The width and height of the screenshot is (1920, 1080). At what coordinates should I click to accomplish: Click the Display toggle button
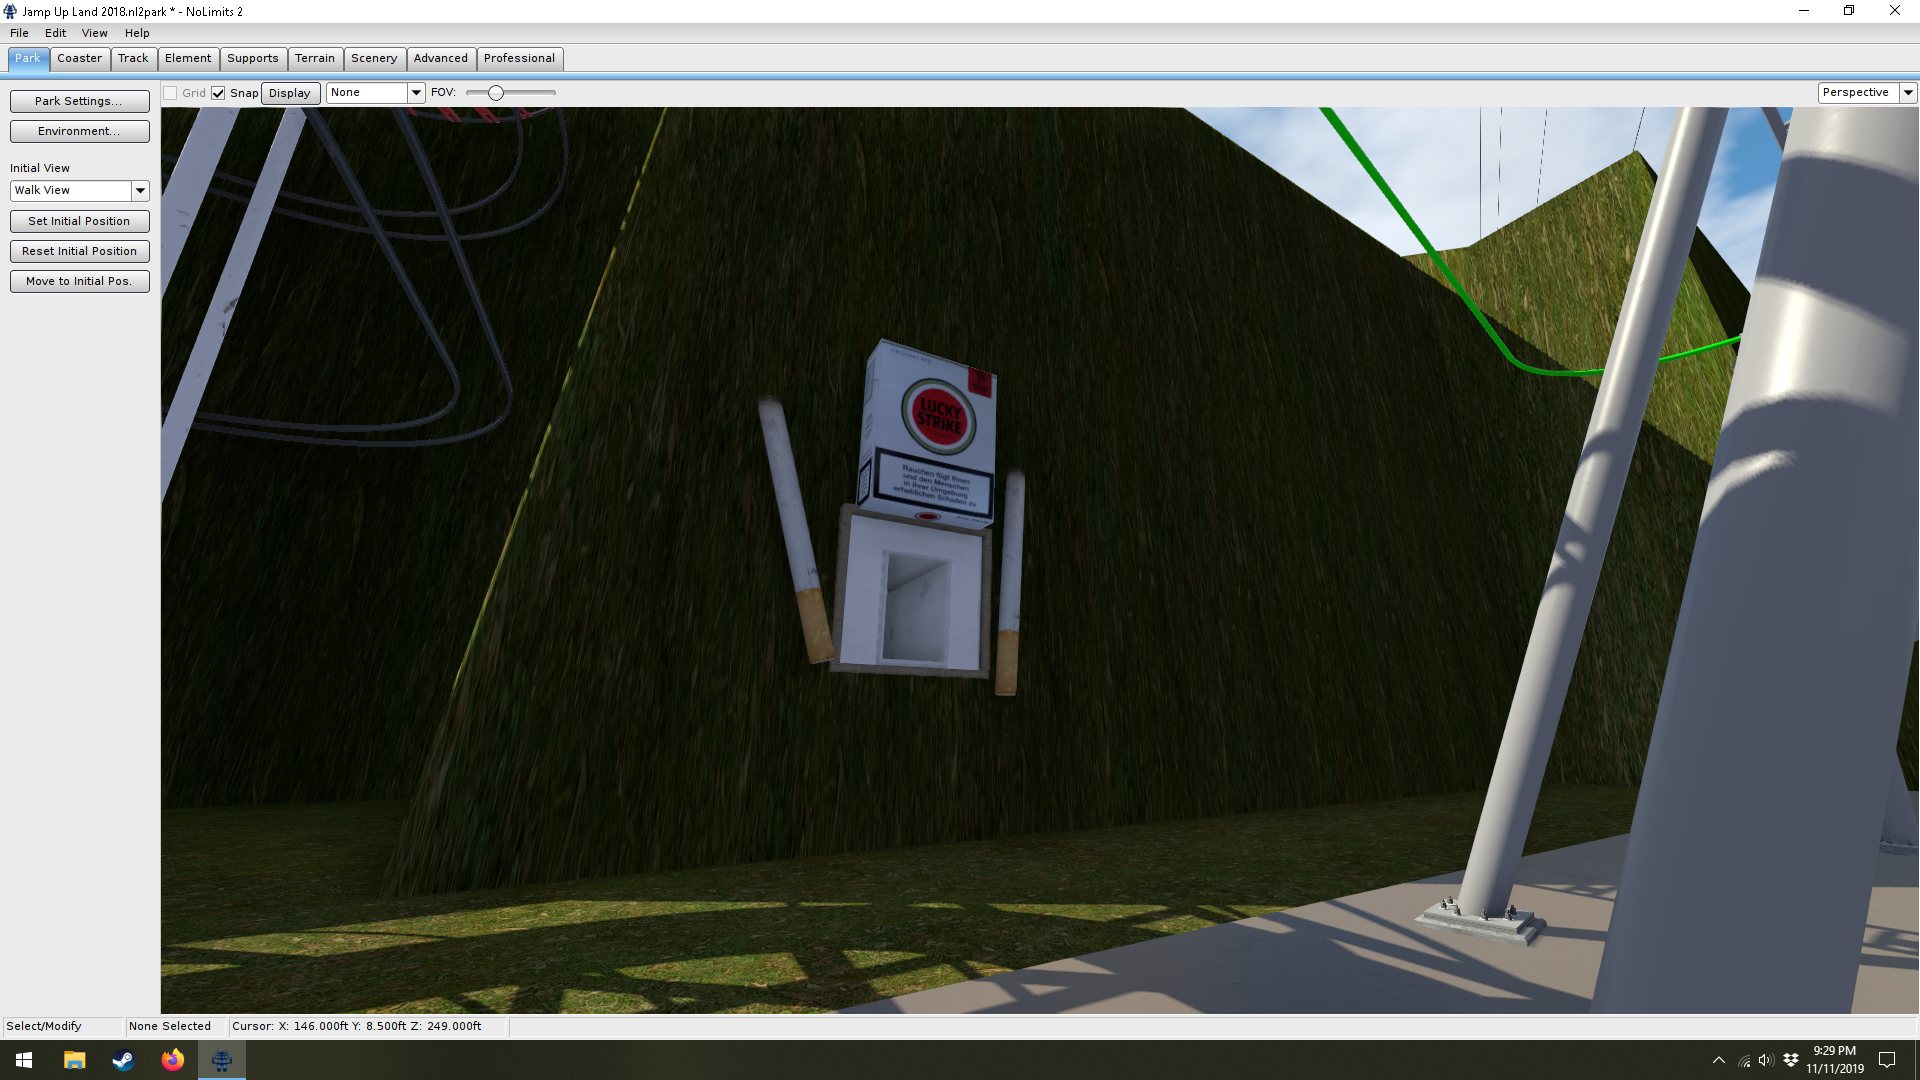pyautogui.click(x=290, y=93)
